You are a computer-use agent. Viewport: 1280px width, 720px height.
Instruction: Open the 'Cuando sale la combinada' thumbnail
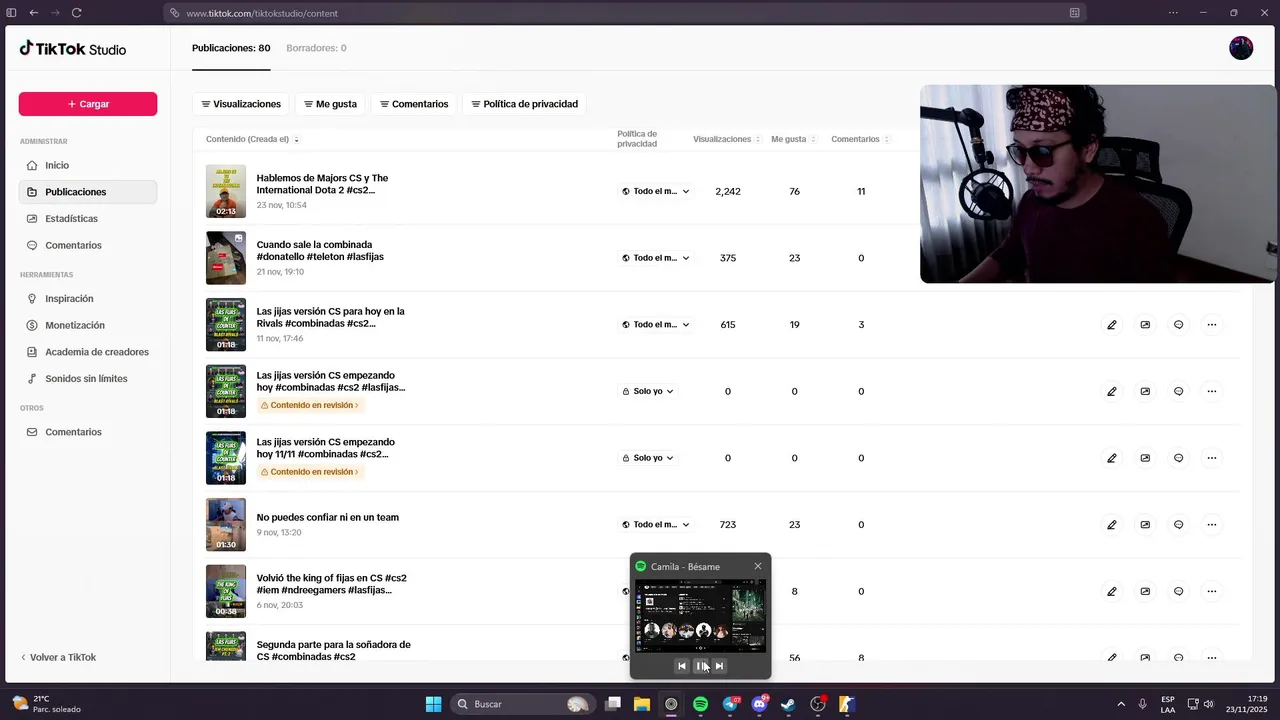point(226,258)
